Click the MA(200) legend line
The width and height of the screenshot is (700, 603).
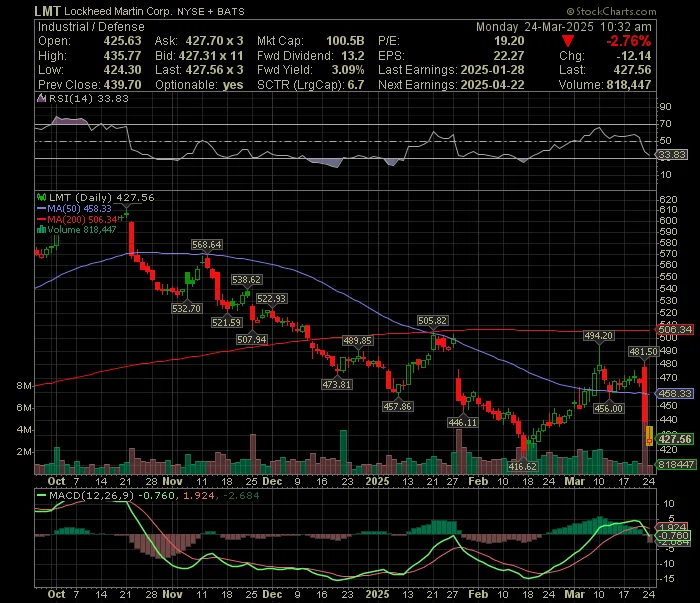pos(42,219)
